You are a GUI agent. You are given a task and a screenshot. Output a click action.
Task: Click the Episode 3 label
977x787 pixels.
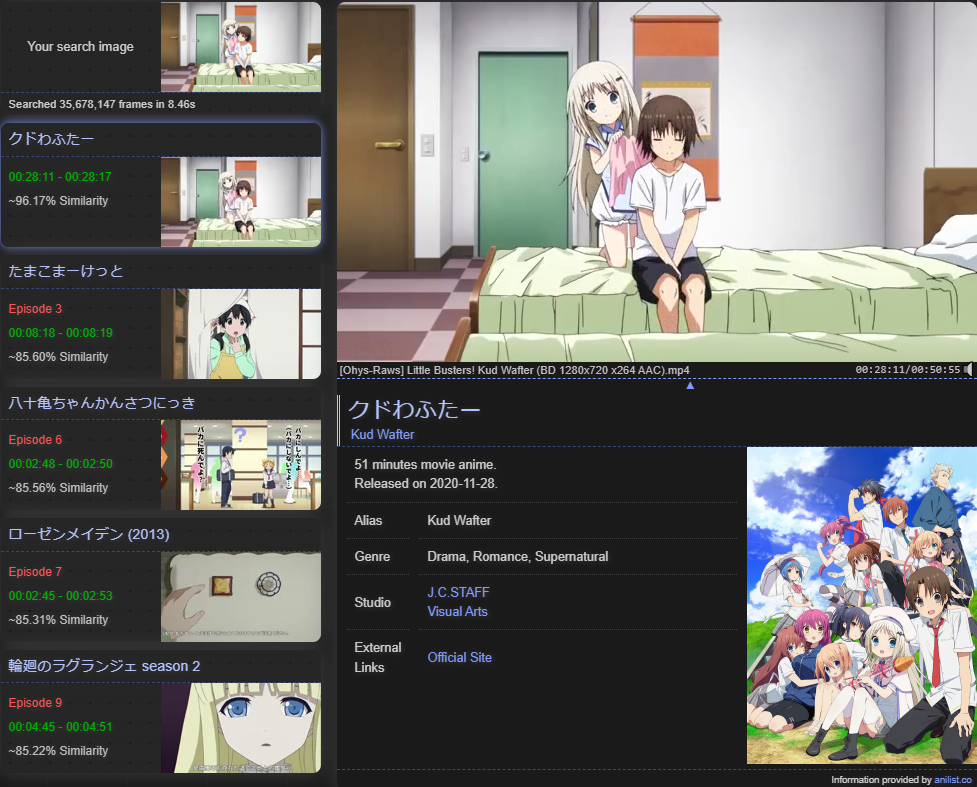coord(35,308)
